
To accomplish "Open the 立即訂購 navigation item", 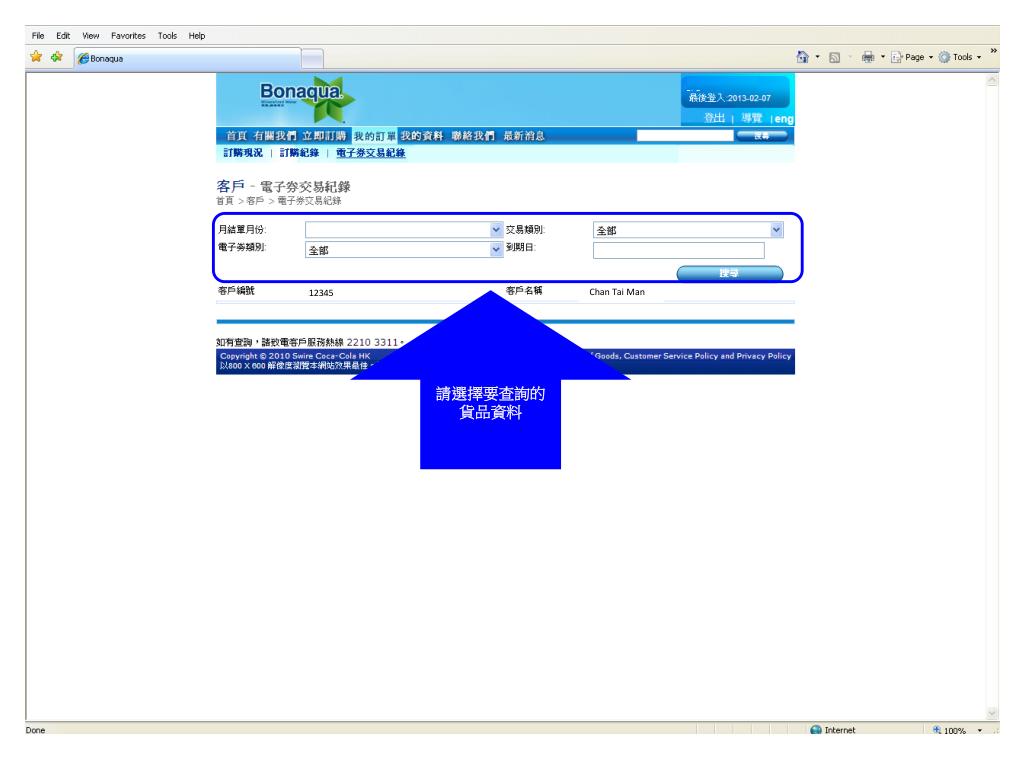I will [x=324, y=136].
